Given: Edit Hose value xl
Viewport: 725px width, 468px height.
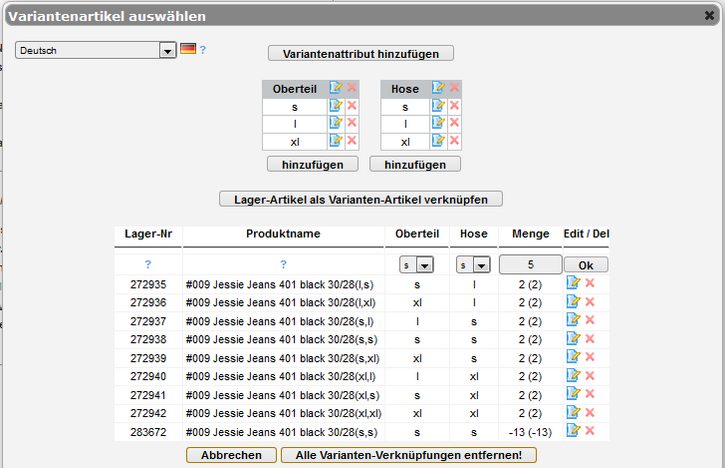Looking at the screenshot, I should 438,141.
